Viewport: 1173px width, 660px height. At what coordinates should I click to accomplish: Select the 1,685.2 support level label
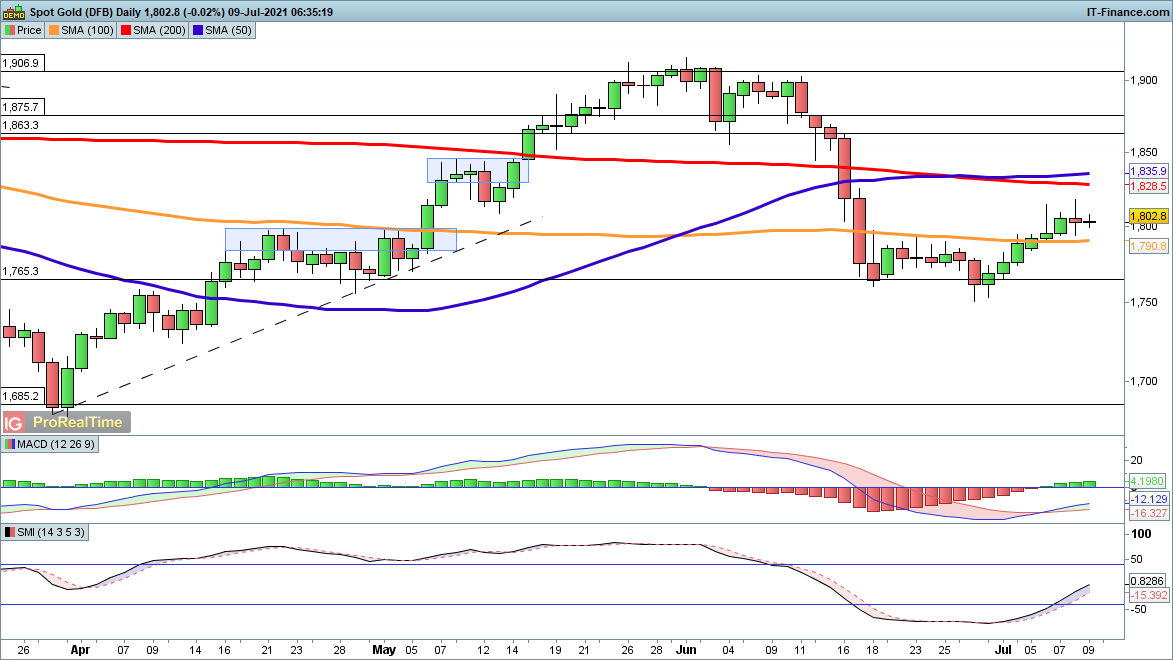click(x=21, y=395)
